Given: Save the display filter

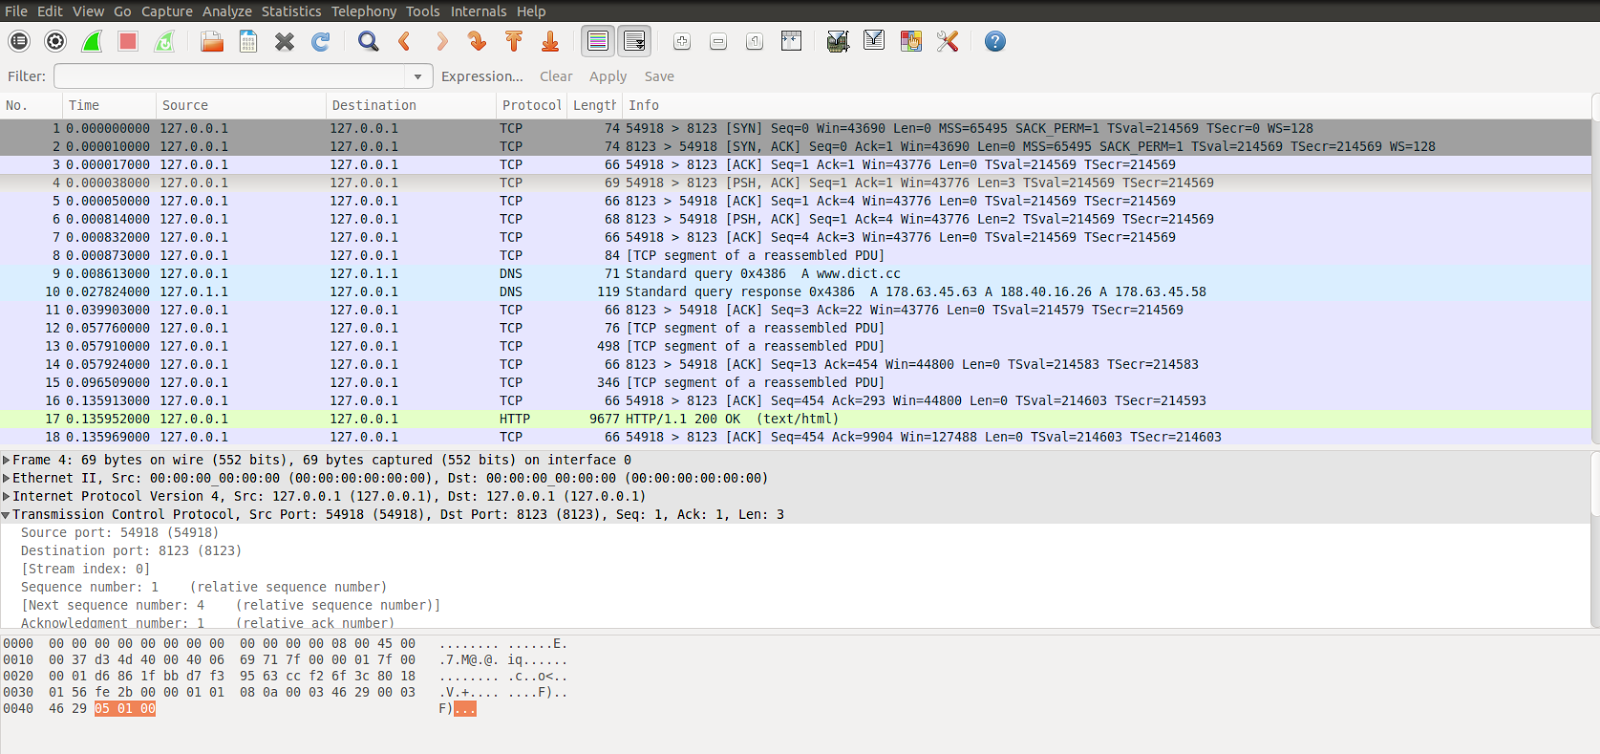Looking at the screenshot, I should click(659, 77).
